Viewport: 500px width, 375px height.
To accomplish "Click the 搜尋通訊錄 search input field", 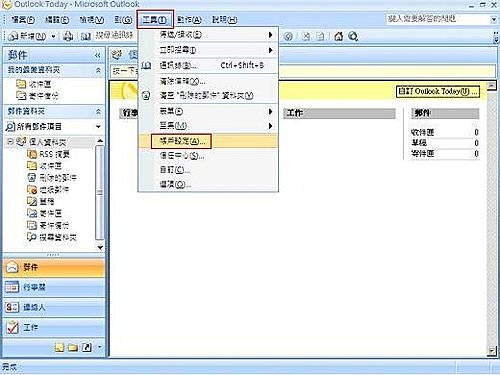I will tap(114, 35).
